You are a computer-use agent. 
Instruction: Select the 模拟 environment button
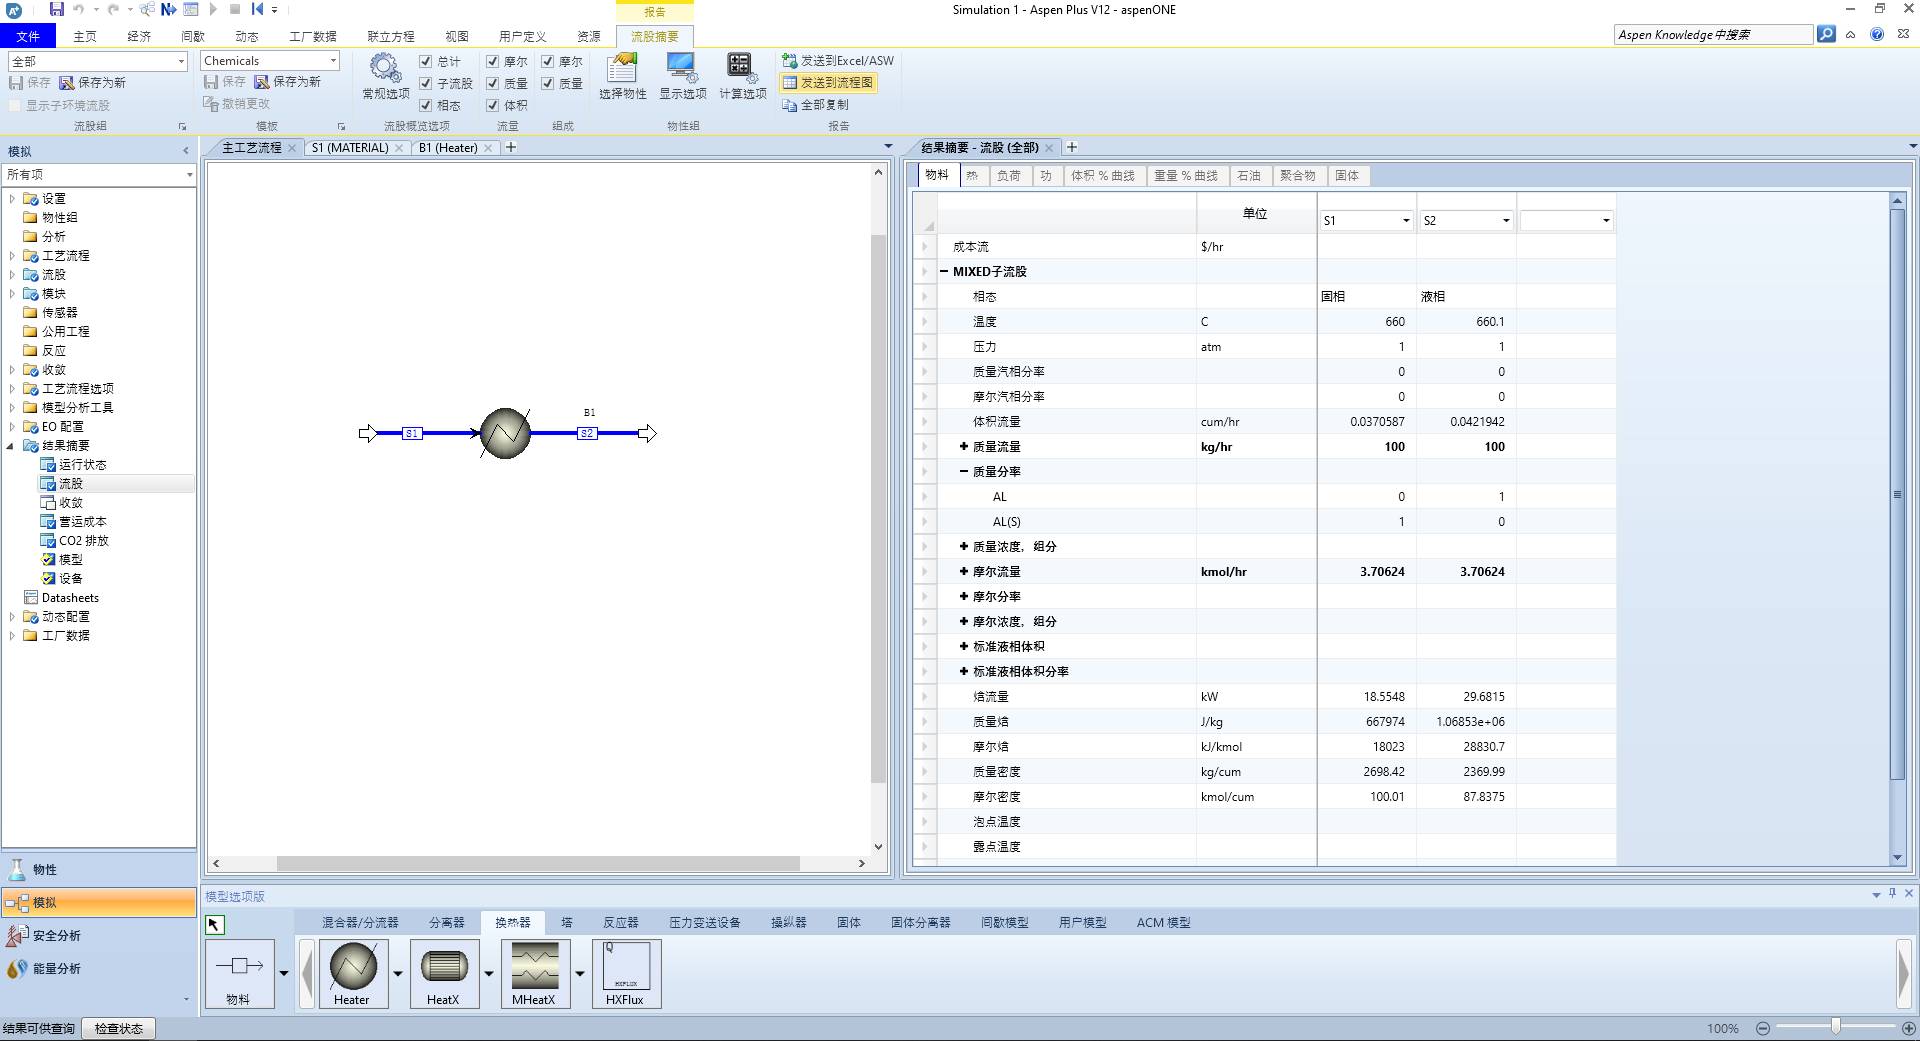[x=98, y=903]
